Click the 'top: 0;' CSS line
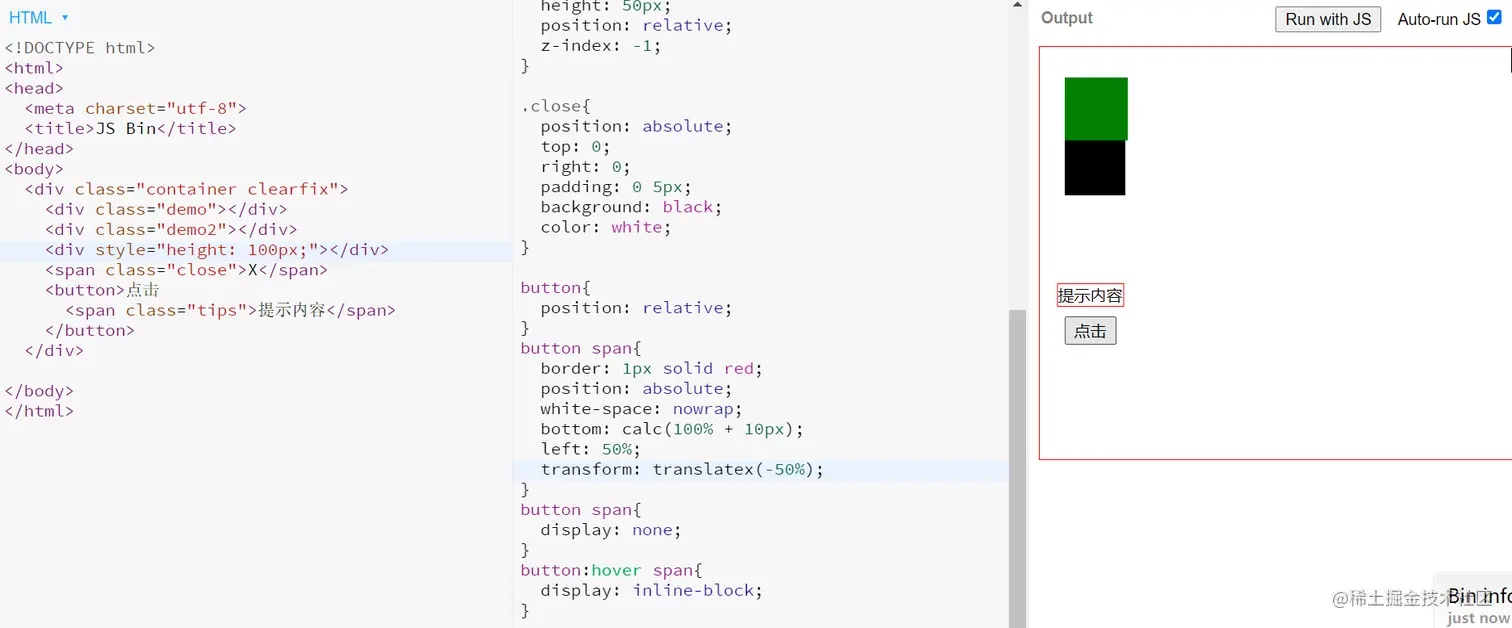The image size is (1512, 628). [x=576, y=146]
